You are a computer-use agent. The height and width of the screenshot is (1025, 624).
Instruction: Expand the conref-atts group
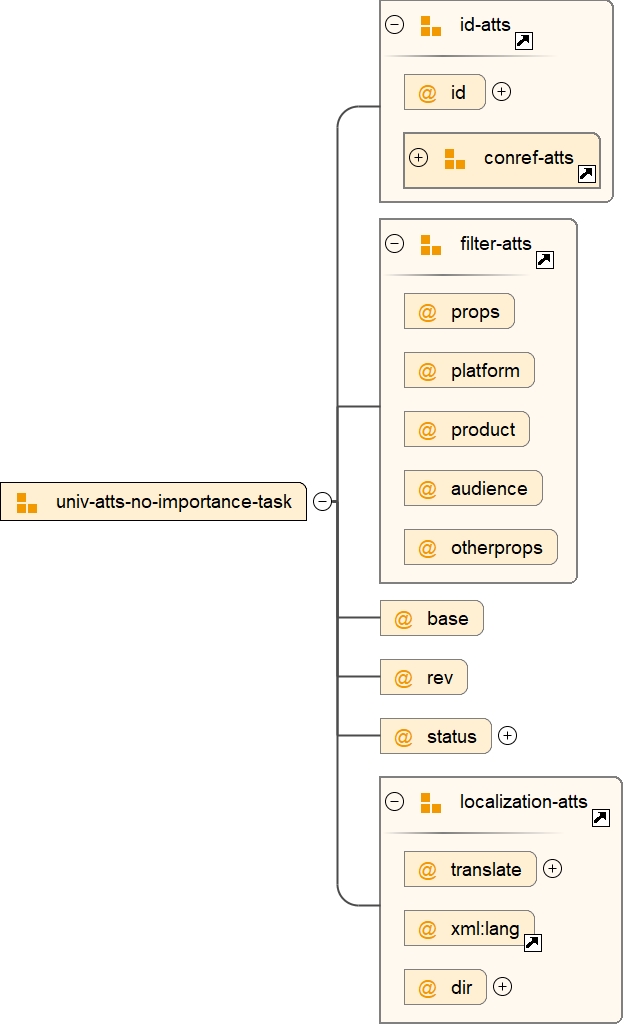[418, 158]
